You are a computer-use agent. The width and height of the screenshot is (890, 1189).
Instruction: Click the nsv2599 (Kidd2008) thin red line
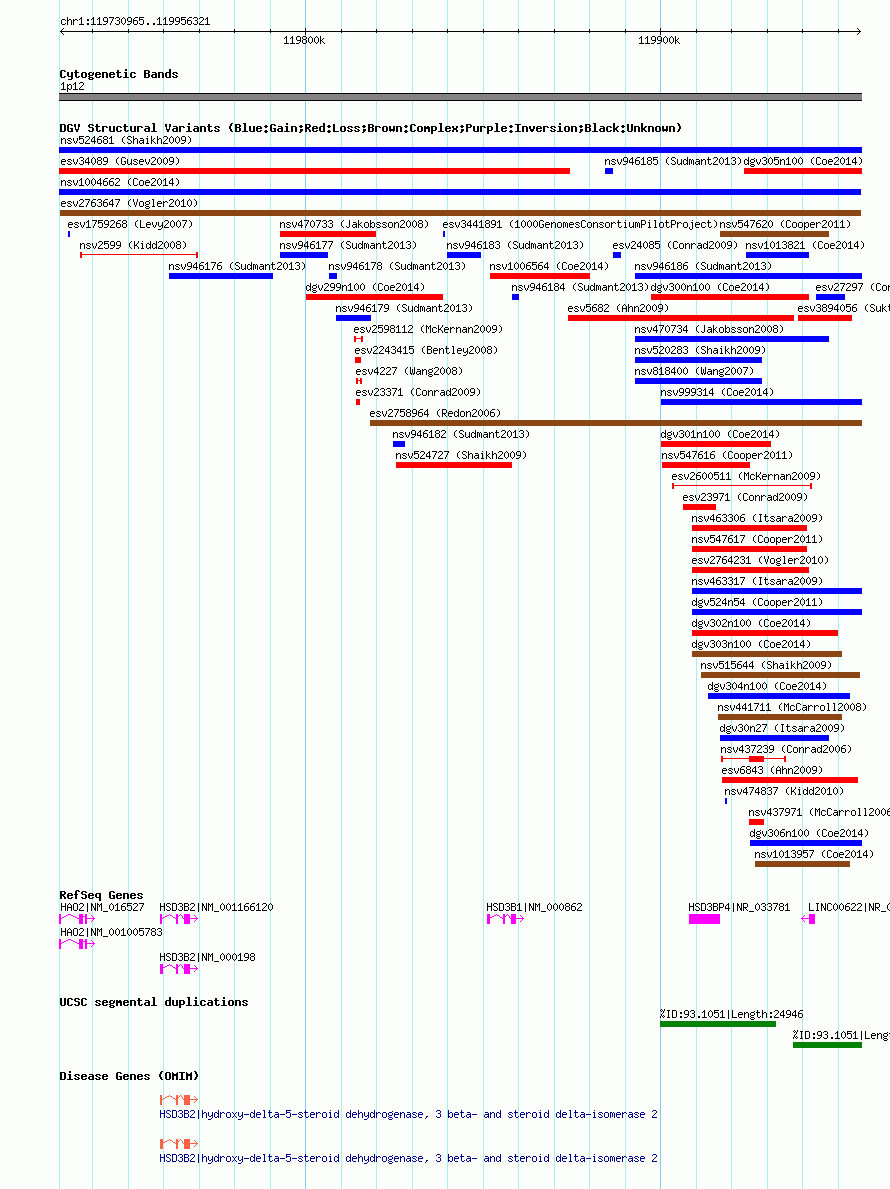tap(139, 255)
